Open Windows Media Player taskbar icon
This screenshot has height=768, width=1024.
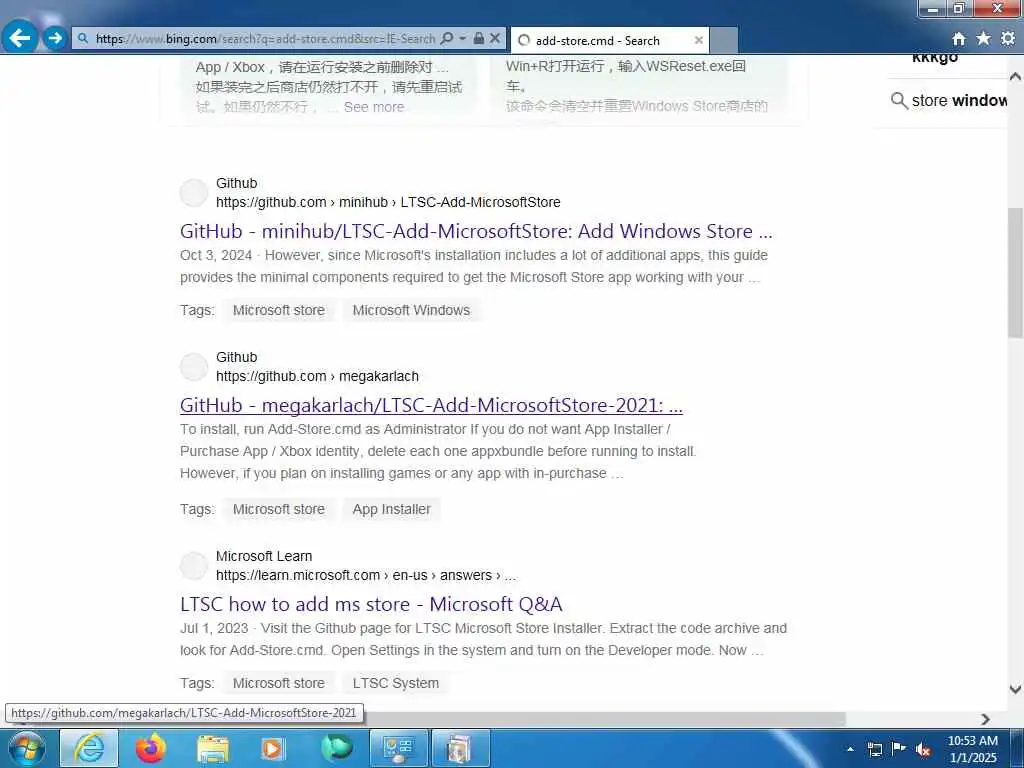(x=273, y=748)
